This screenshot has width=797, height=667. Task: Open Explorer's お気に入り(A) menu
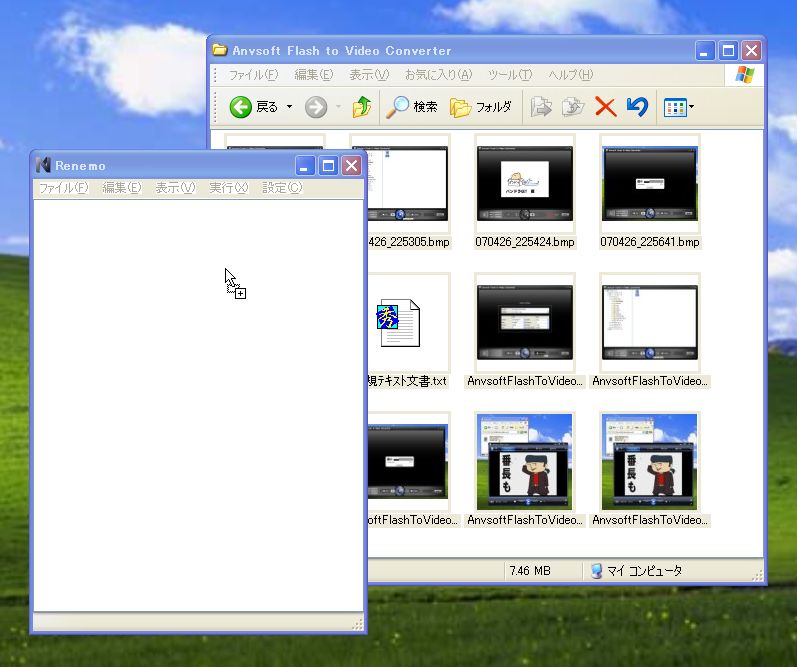pos(438,75)
